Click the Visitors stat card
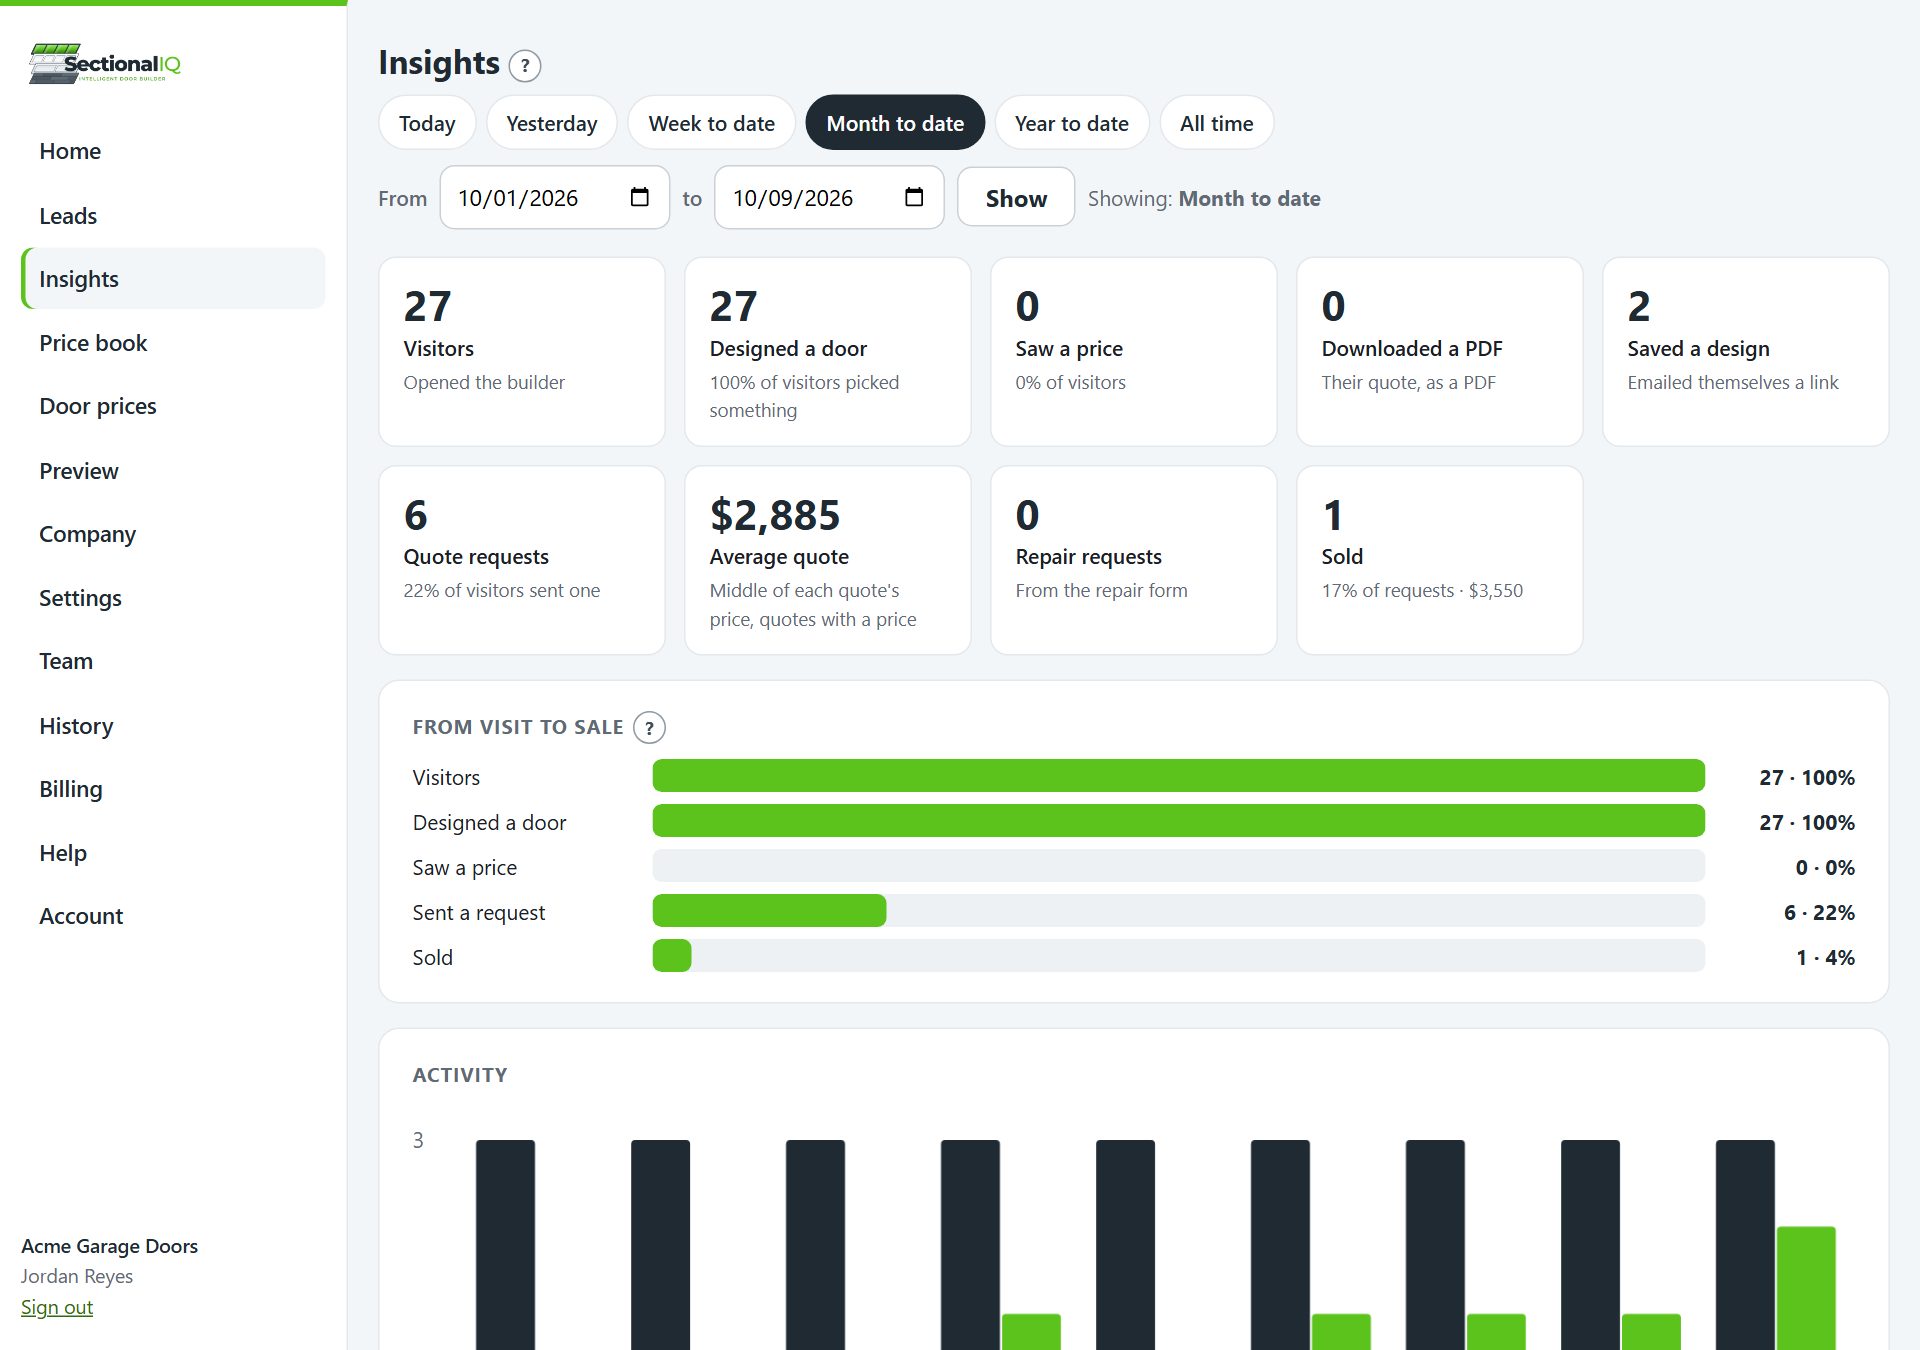 coord(522,352)
